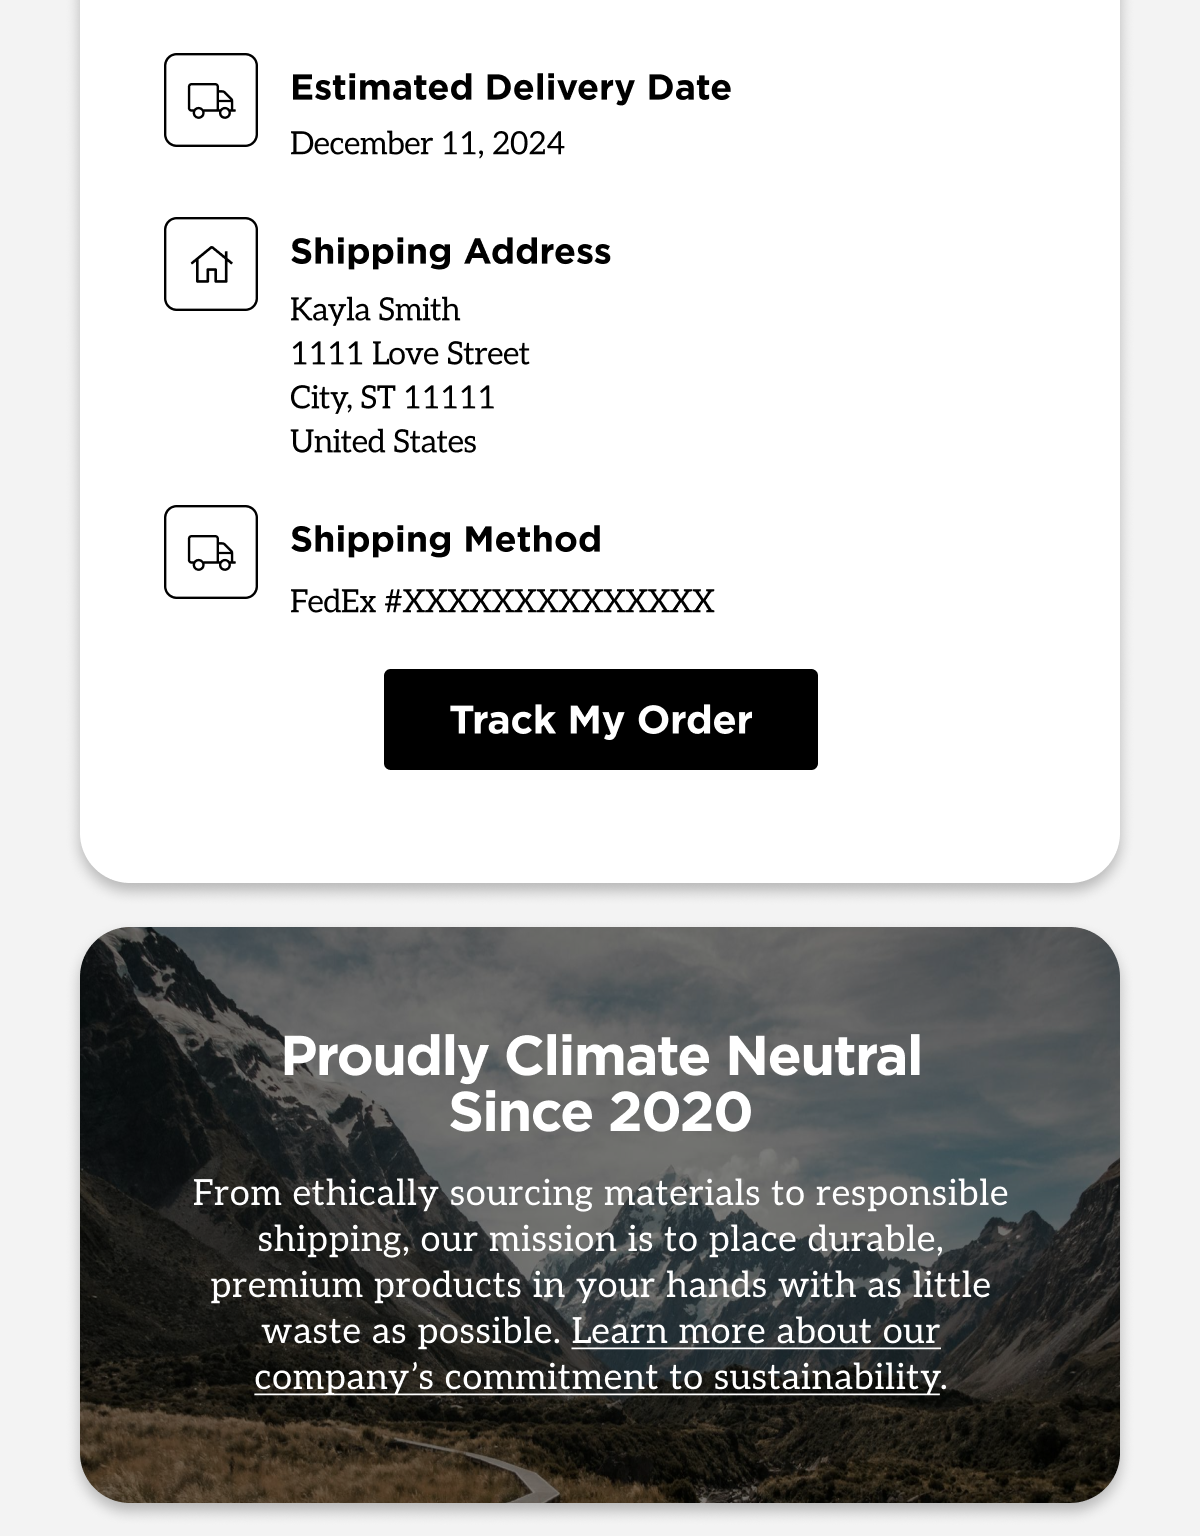The height and width of the screenshot is (1536, 1200).
Task: Click the City, ST 11111 line
Action: 392,398
